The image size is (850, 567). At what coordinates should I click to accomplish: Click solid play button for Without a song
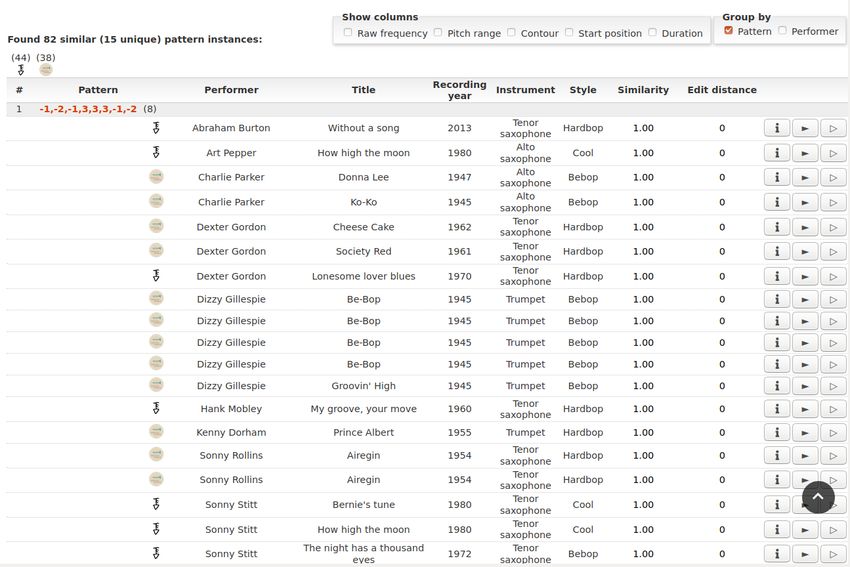click(805, 128)
